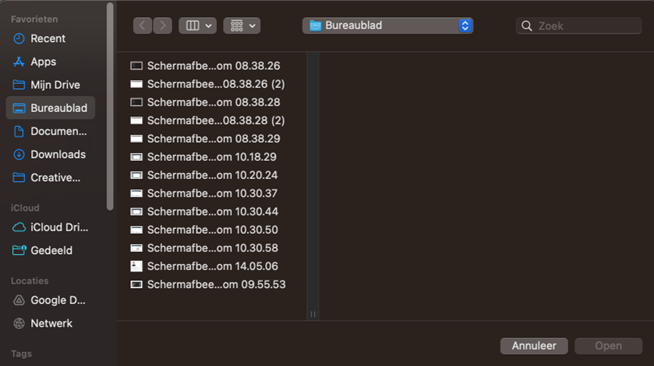Select the file ending in 14.05.06
This screenshot has height=366, width=654.
pyautogui.click(x=212, y=266)
